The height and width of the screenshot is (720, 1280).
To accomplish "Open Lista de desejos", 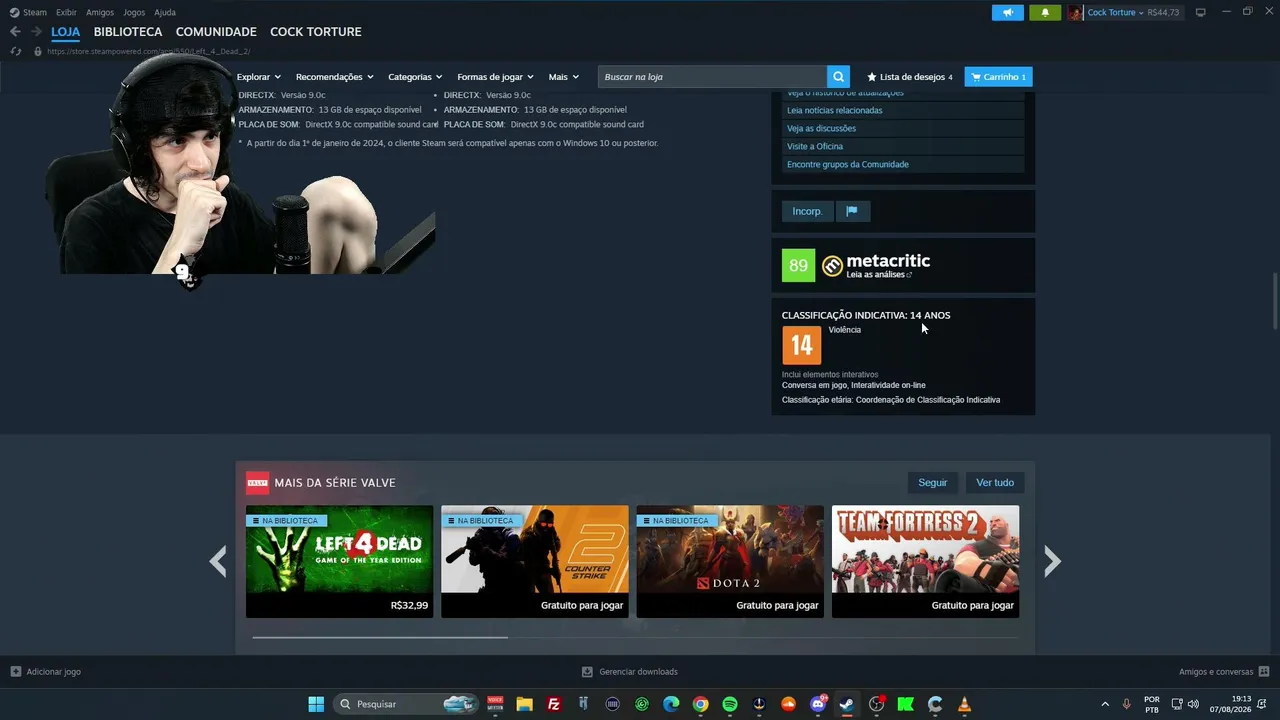I will click(910, 77).
